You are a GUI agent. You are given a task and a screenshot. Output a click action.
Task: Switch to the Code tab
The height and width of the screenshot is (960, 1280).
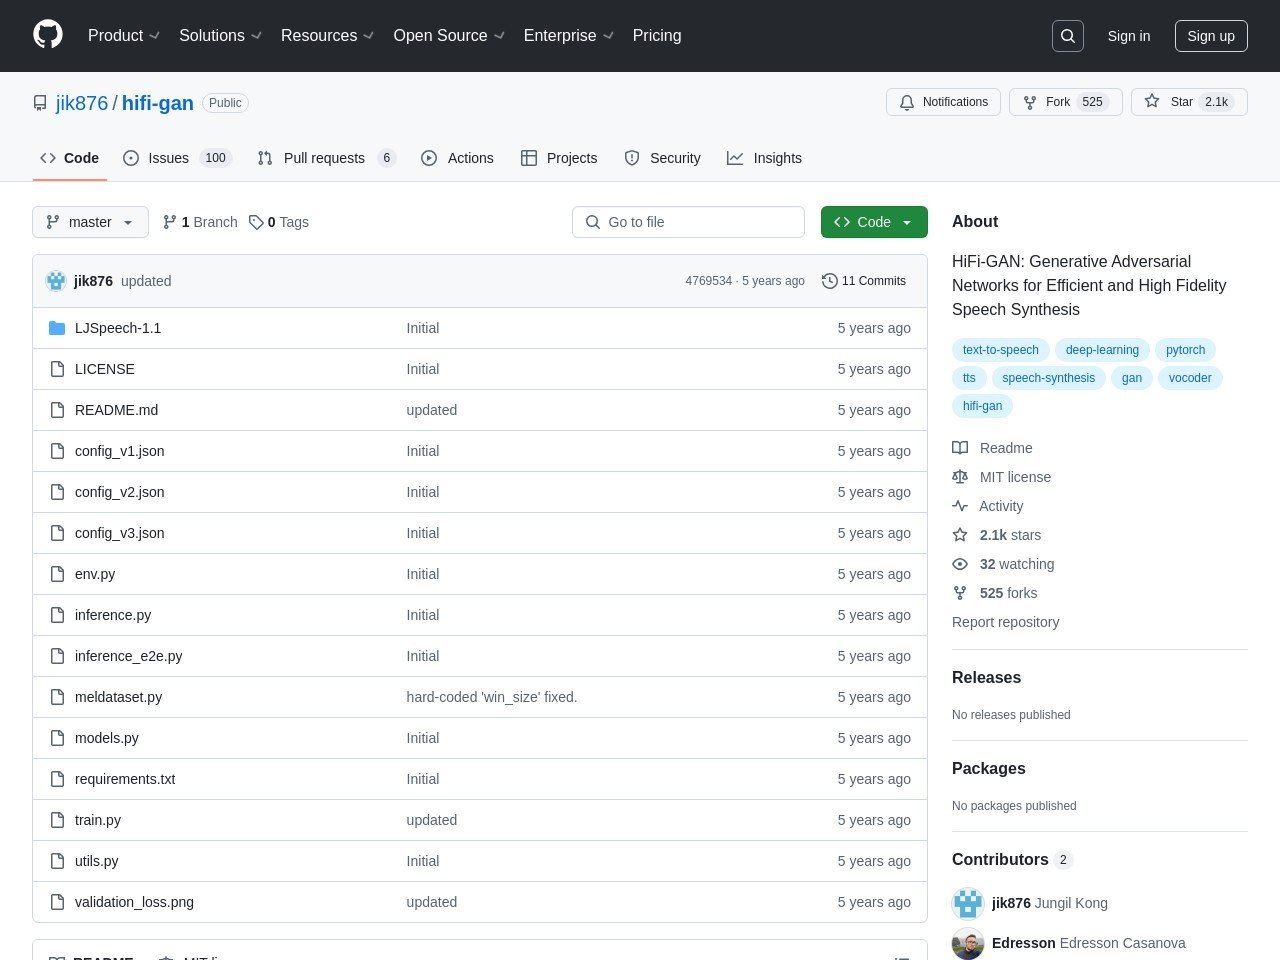pyautogui.click(x=70, y=158)
